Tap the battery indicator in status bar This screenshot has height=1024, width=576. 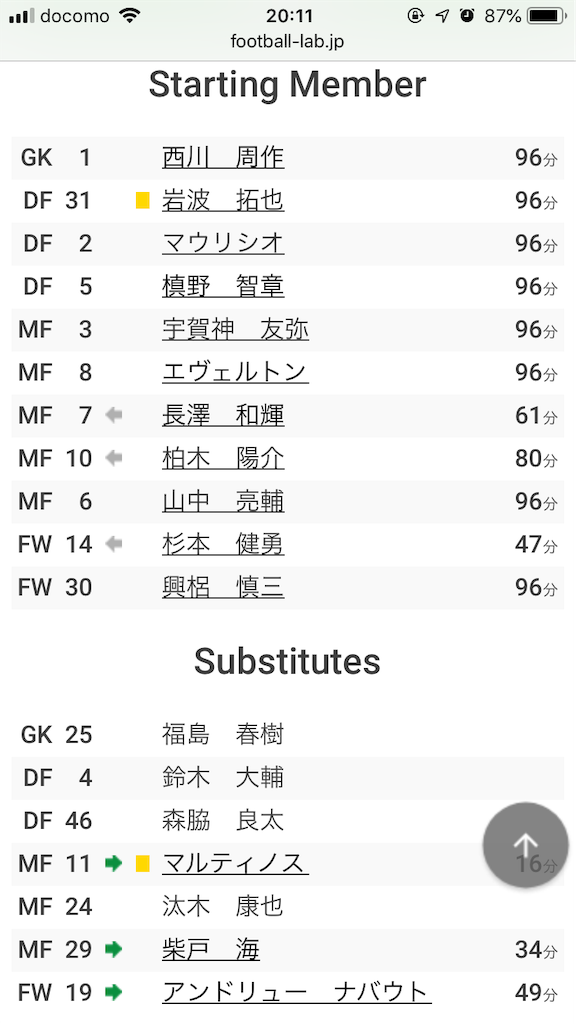pos(547,16)
